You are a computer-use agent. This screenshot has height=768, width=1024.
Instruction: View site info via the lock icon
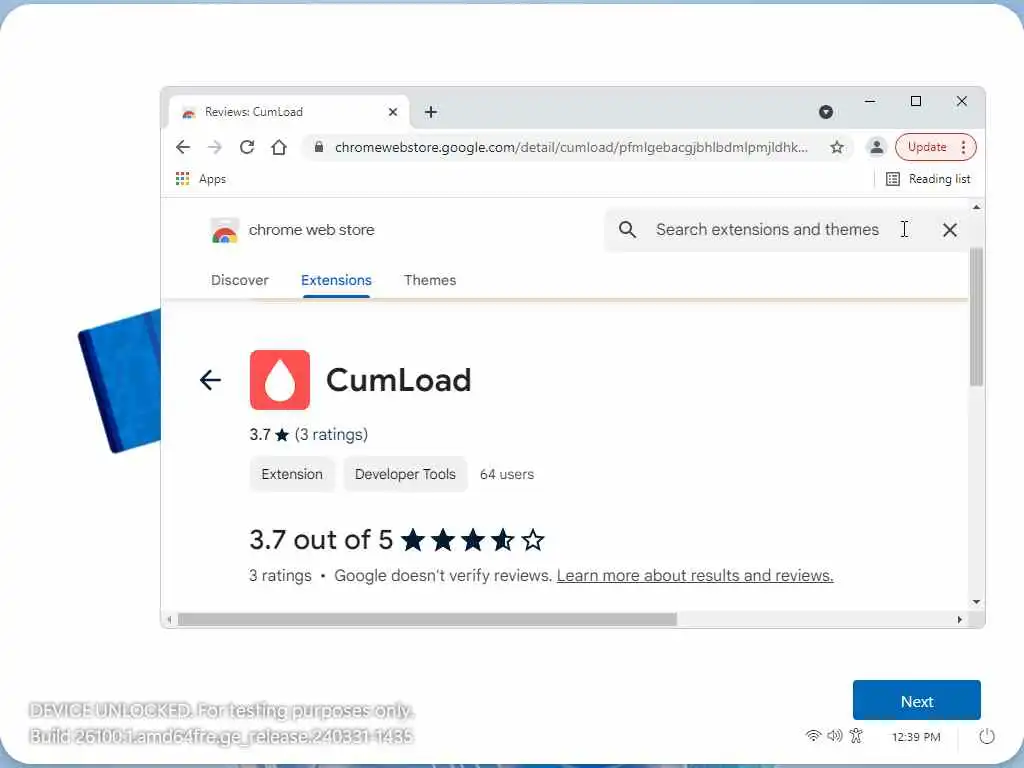tap(319, 147)
